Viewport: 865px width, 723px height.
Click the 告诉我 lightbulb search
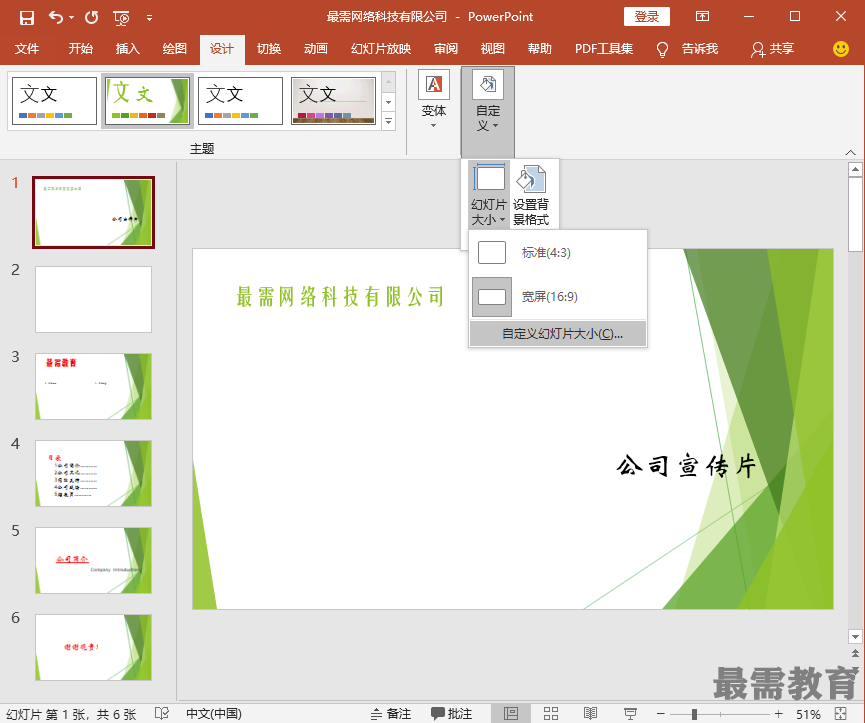coord(687,49)
